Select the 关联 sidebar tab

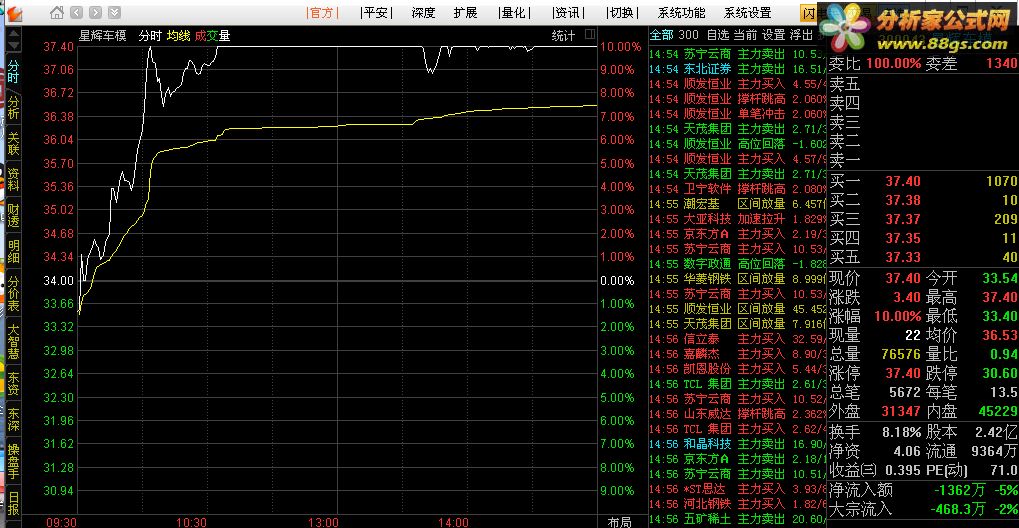[x=14, y=144]
